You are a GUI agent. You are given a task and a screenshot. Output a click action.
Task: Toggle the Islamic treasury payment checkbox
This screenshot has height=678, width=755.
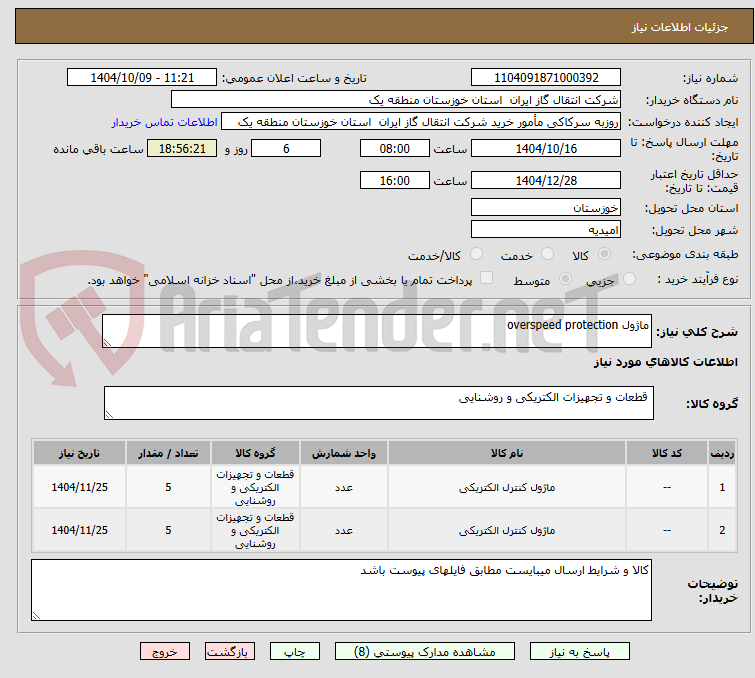(487, 278)
